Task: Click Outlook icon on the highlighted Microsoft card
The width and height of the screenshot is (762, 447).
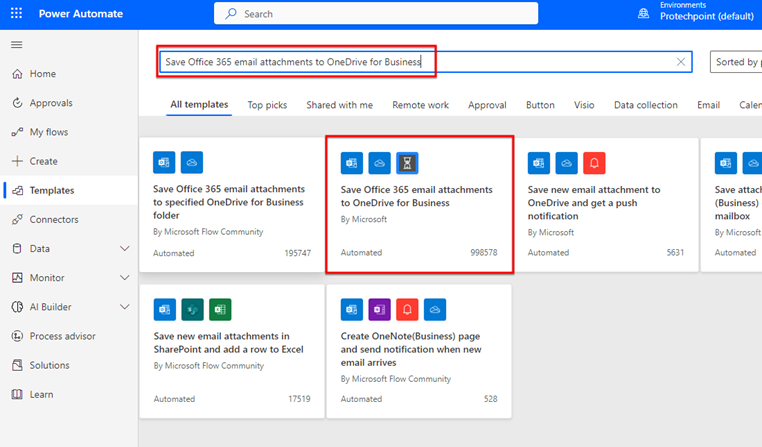Action: click(352, 163)
